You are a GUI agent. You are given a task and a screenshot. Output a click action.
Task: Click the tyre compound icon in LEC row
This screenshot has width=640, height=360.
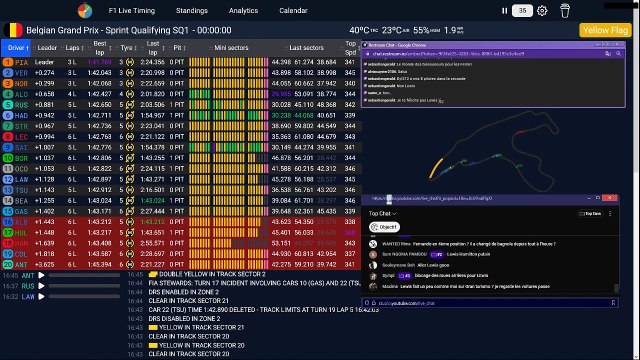(x=130, y=137)
